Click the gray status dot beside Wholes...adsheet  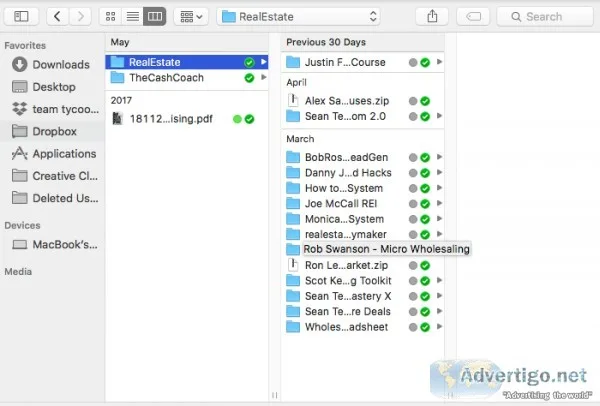click(413, 327)
